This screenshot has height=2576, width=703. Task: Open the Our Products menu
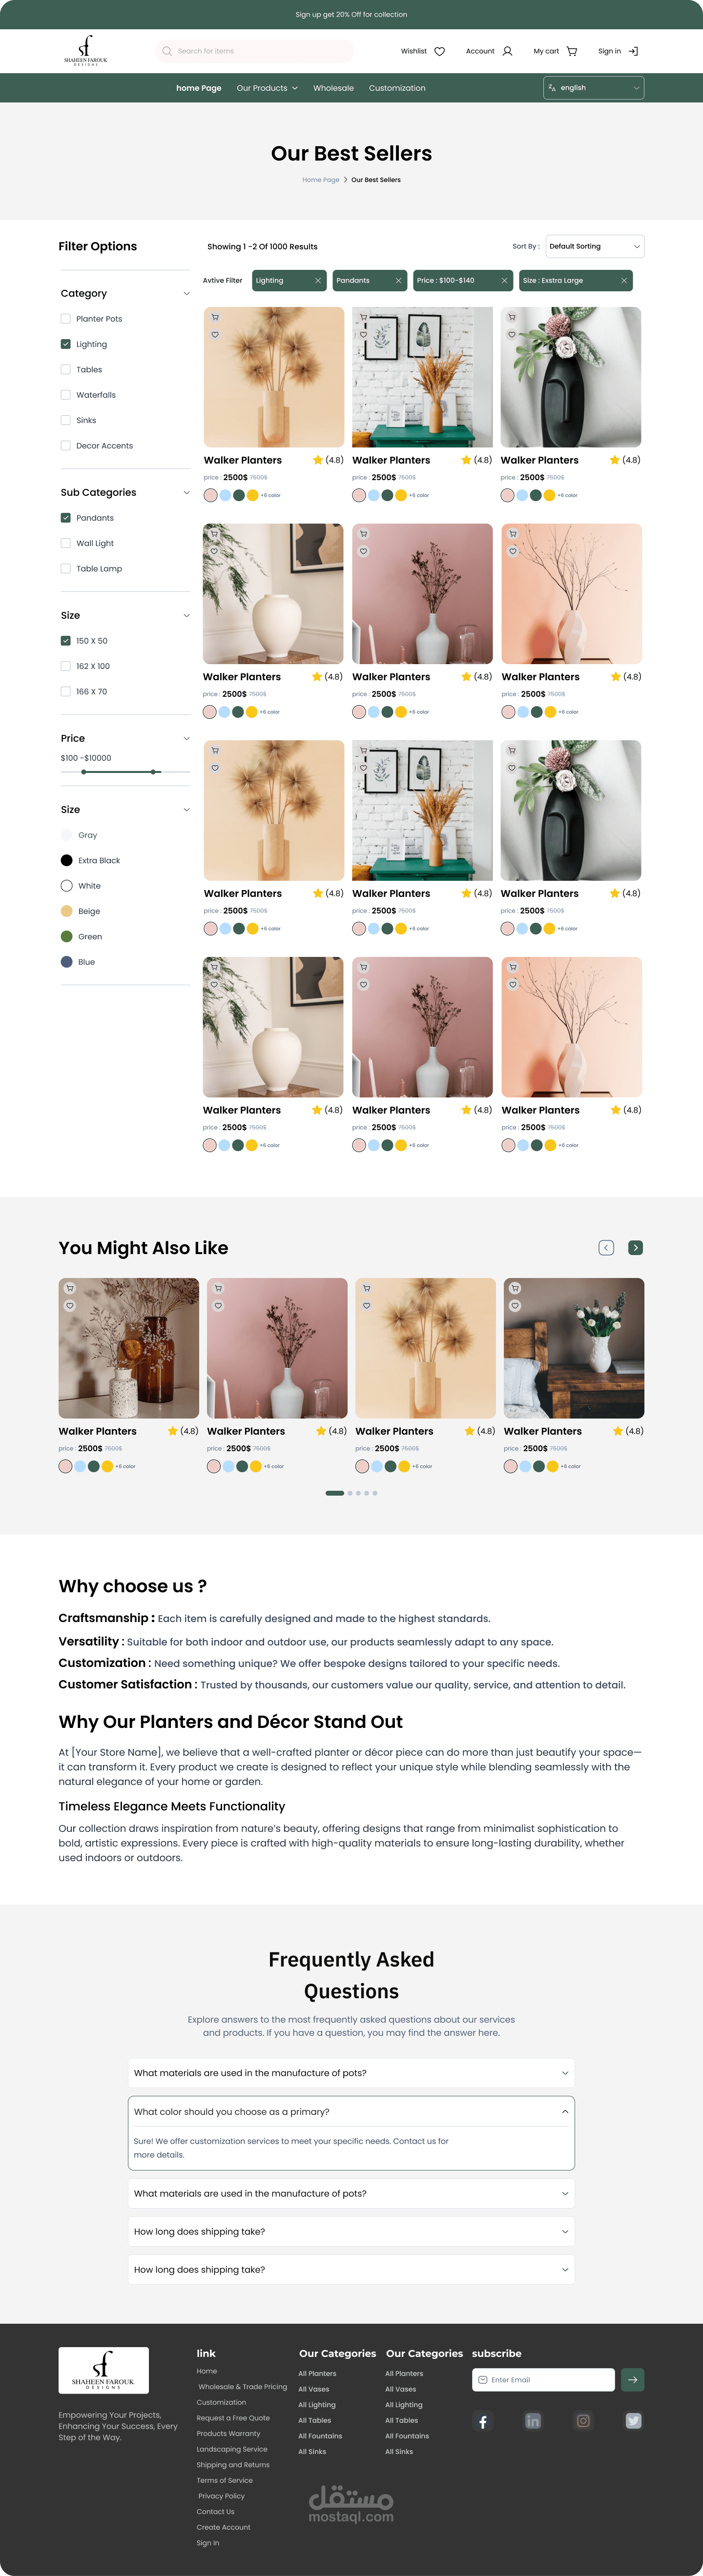pos(267,88)
